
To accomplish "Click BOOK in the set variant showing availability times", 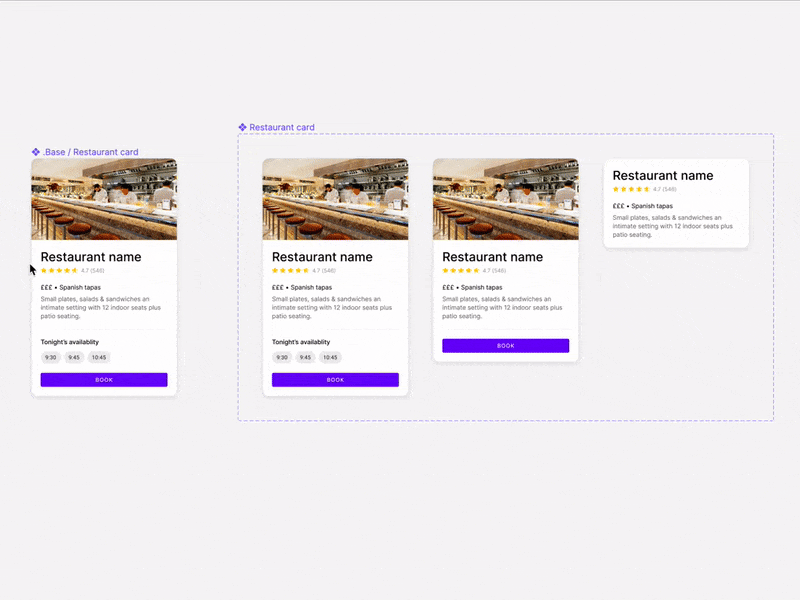I will (x=335, y=380).
